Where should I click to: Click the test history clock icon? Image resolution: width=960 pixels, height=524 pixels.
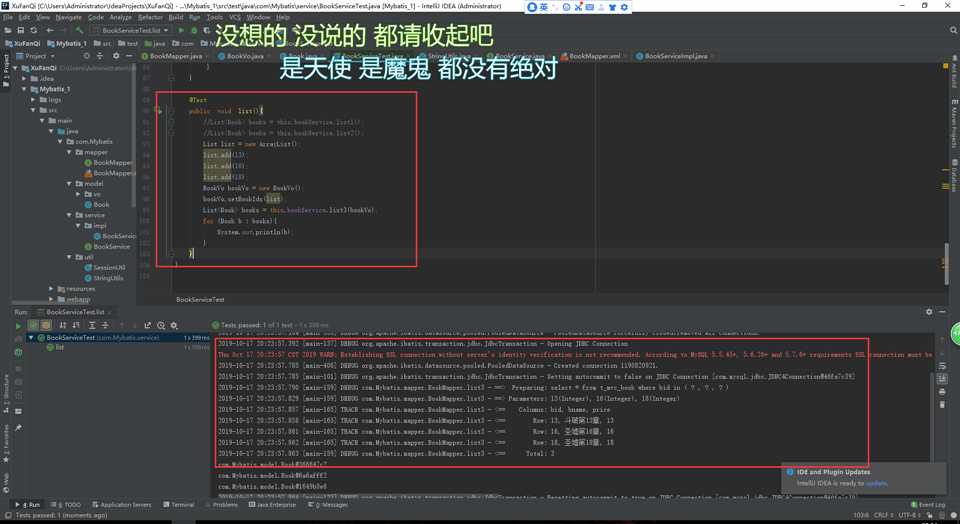click(161, 325)
